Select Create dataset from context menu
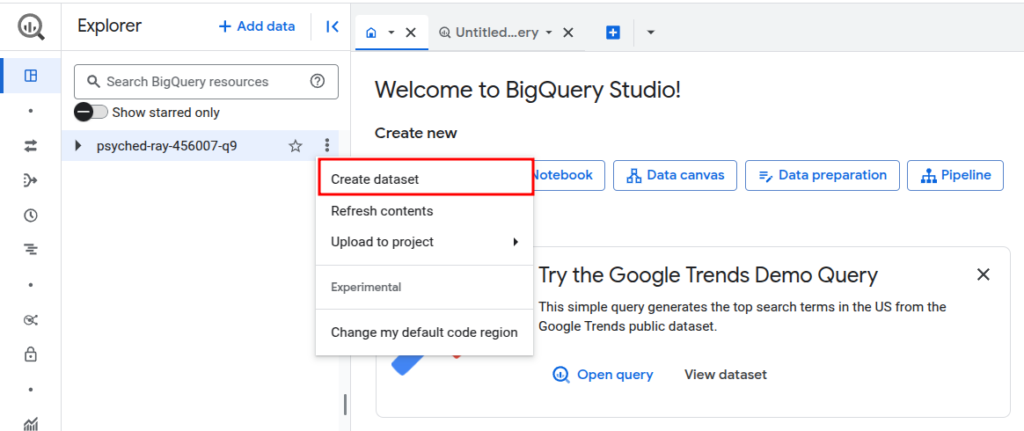 [426, 177]
